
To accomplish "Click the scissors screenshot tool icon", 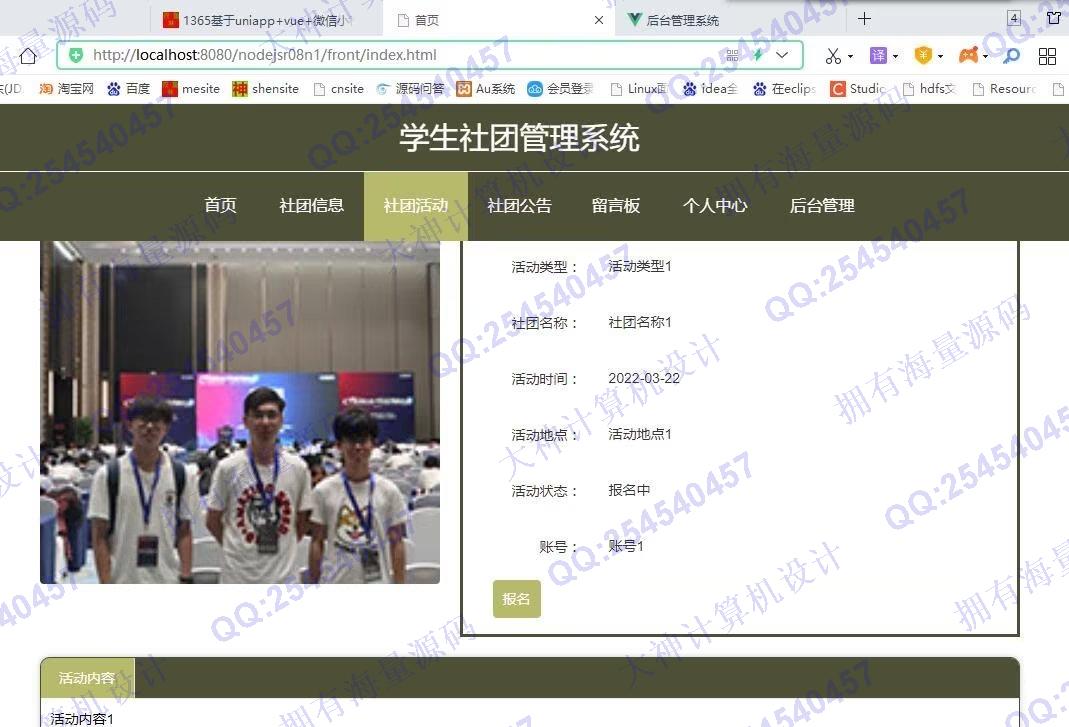I will (832, 56).
